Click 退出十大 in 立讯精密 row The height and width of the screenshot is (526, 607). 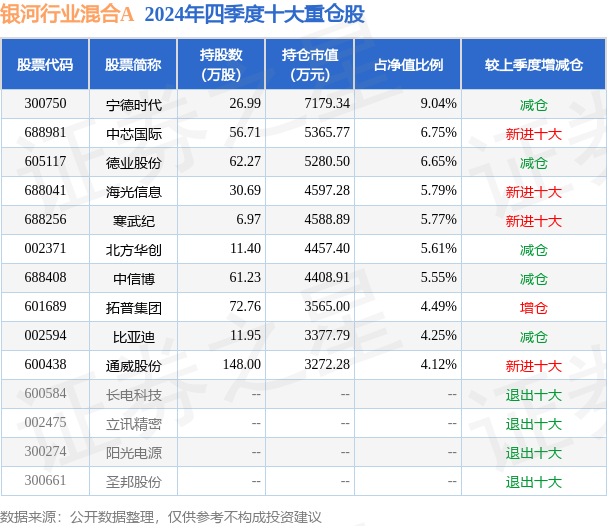[x=533, y=424]
